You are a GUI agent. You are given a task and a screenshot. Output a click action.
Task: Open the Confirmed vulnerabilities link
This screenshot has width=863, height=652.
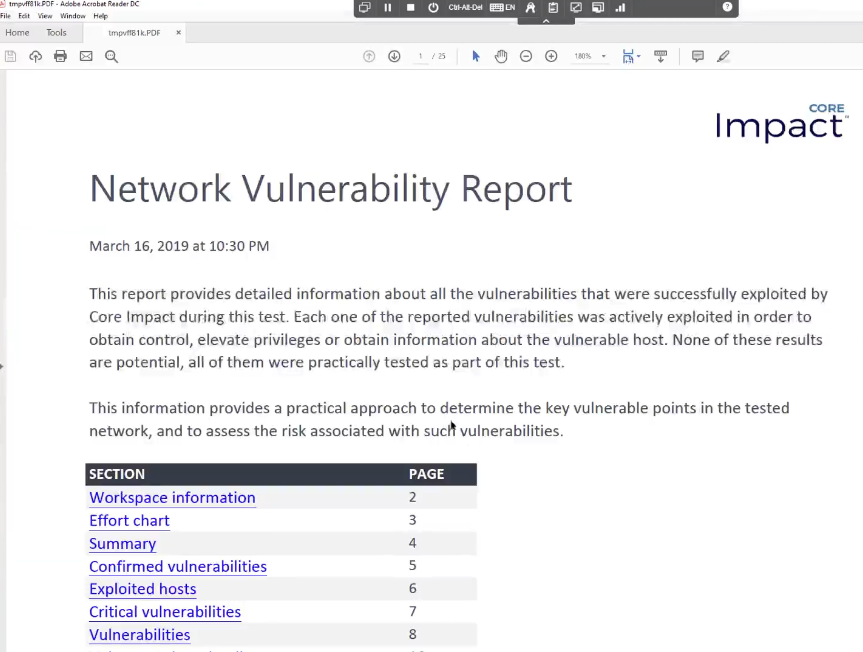178,566
